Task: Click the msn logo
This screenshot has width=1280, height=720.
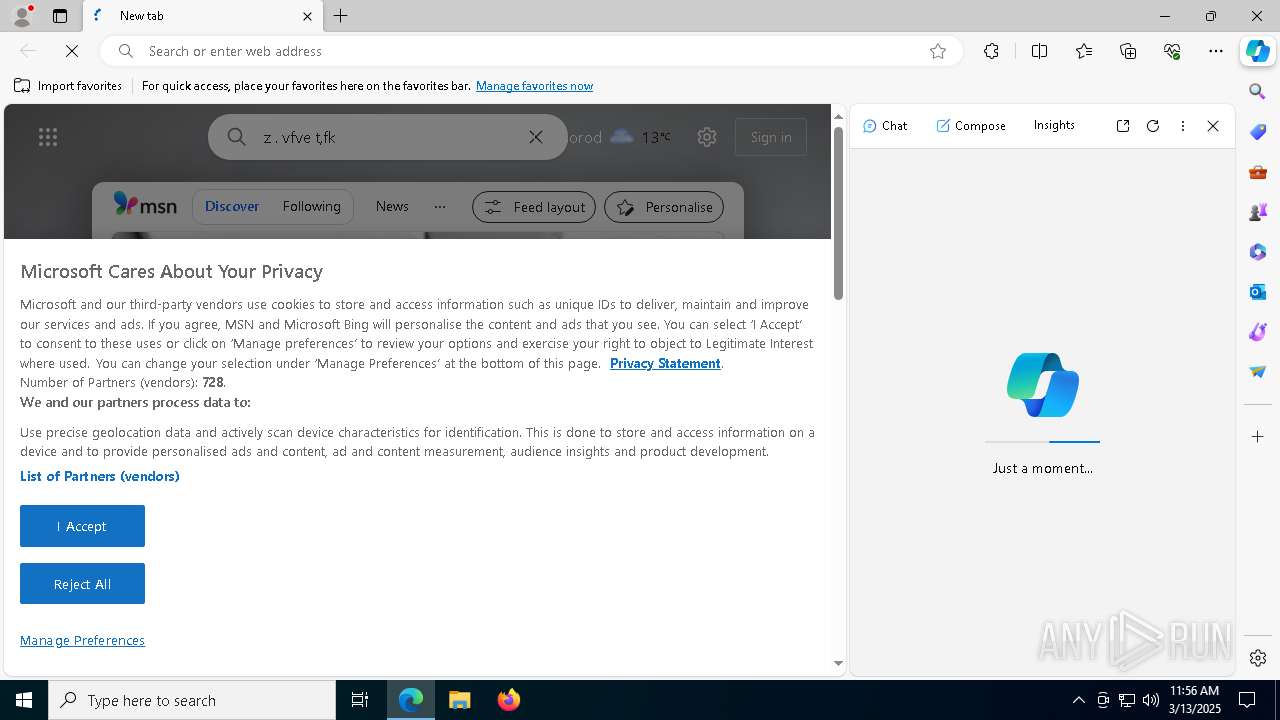Action: (145, 206)
